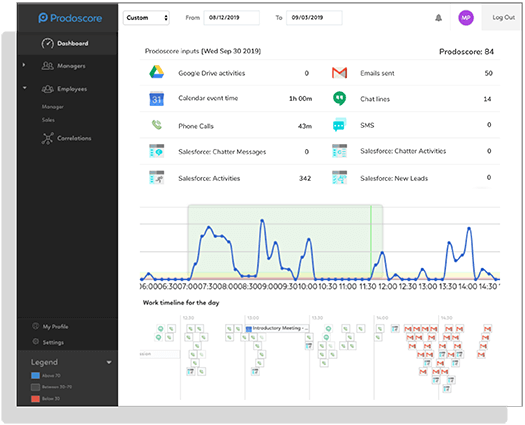The image size is (525, 425).
Task: Click the Salesforce: New Leads label
Action: [x=394, y=179]
